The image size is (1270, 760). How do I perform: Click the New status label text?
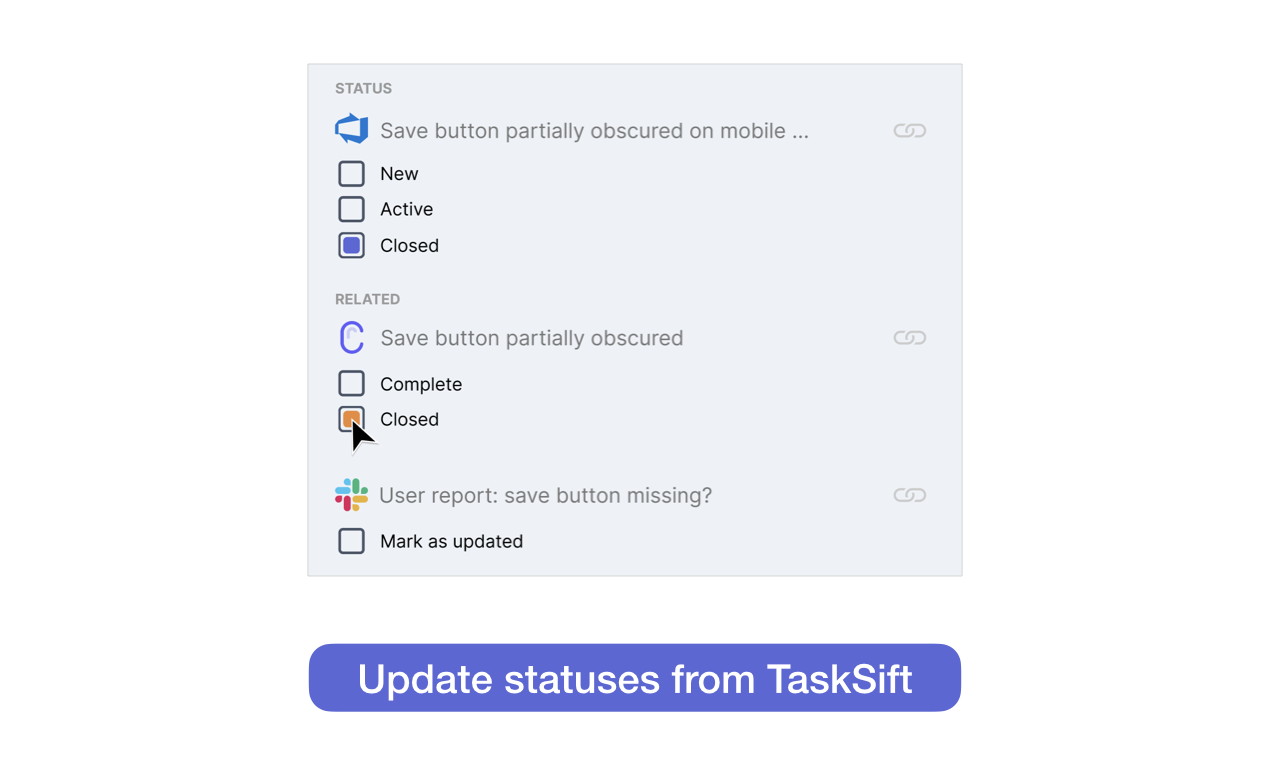[x=399, y=173]
